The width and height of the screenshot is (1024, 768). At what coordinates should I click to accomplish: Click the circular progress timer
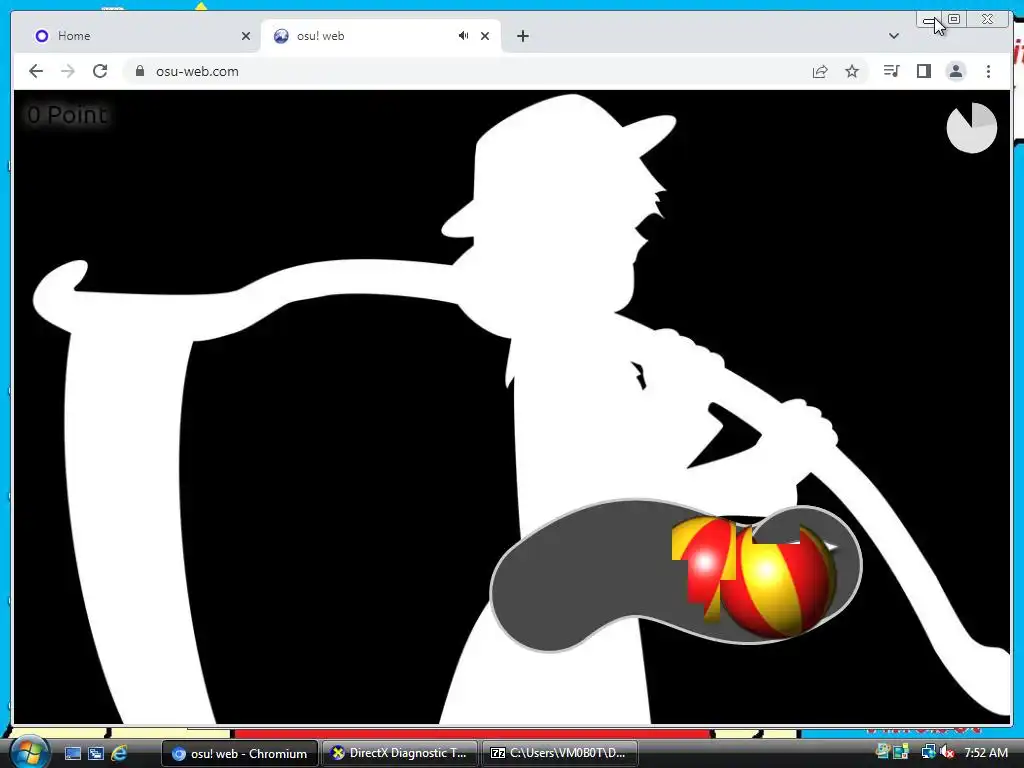[972, 127]
